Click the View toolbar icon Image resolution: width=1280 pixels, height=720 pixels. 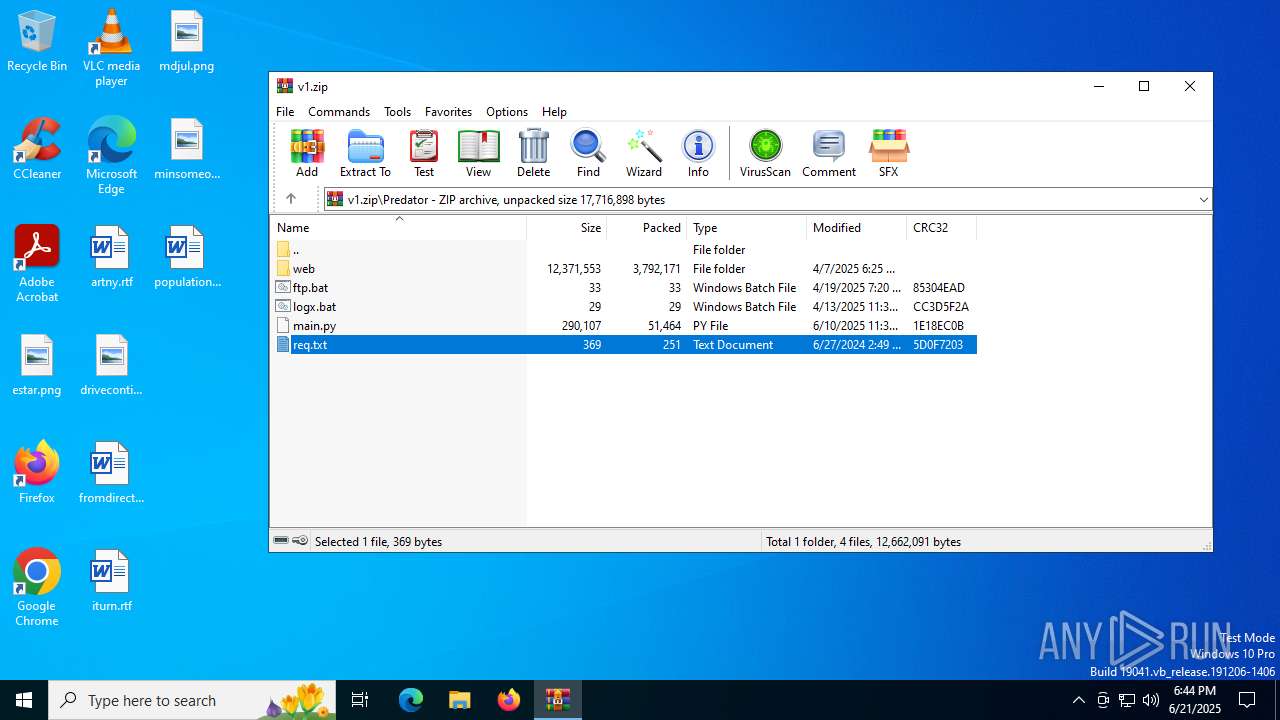[478, 153]
